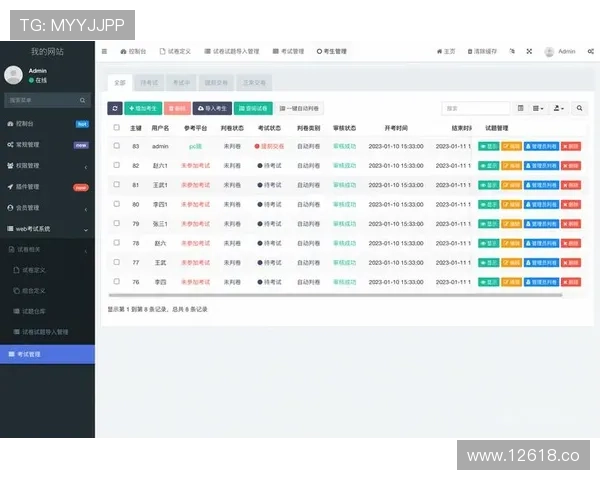This screenshot has height=480, width=600.
Task: Click the 主页 home icon in top bar
Action: (445, 51)
